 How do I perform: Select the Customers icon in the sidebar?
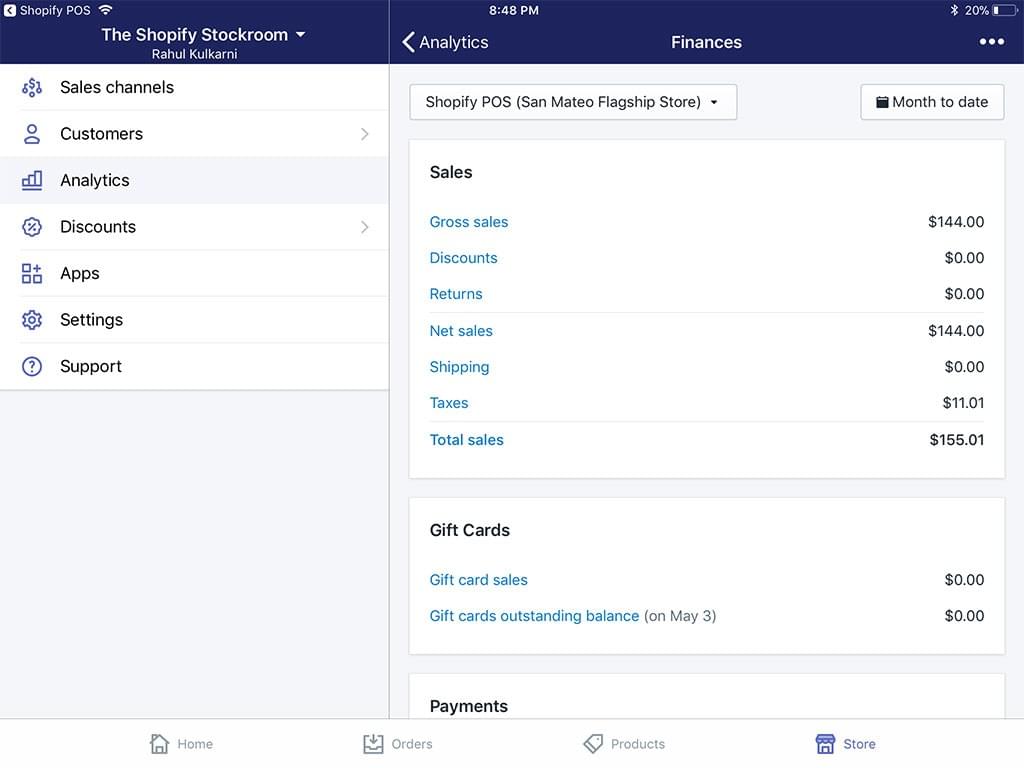(31, 133)
